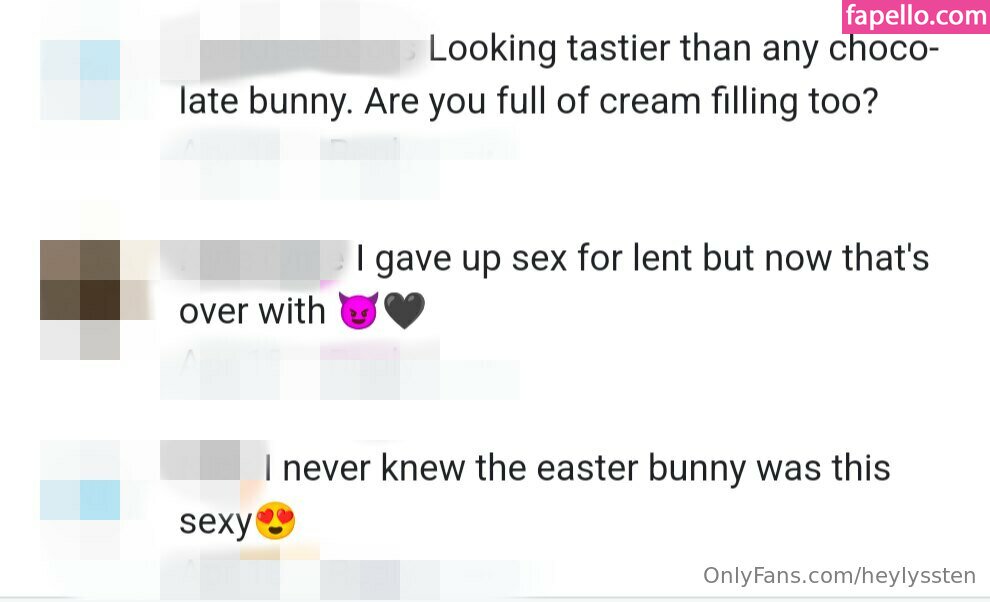Screen dimensions: 990x602
Task: Click the "over with" text line
Action: point(252,312)
